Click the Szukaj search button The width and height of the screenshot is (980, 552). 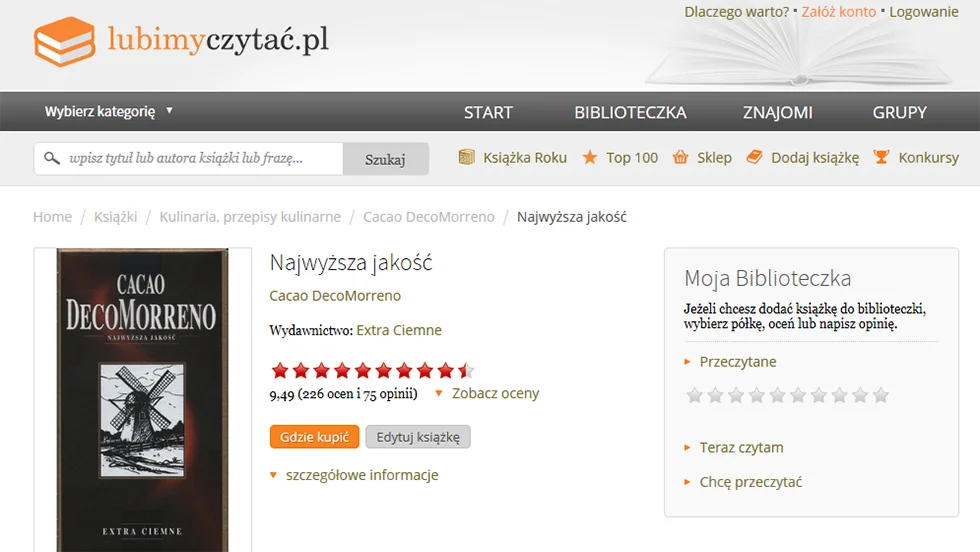(x=386, y=159)
